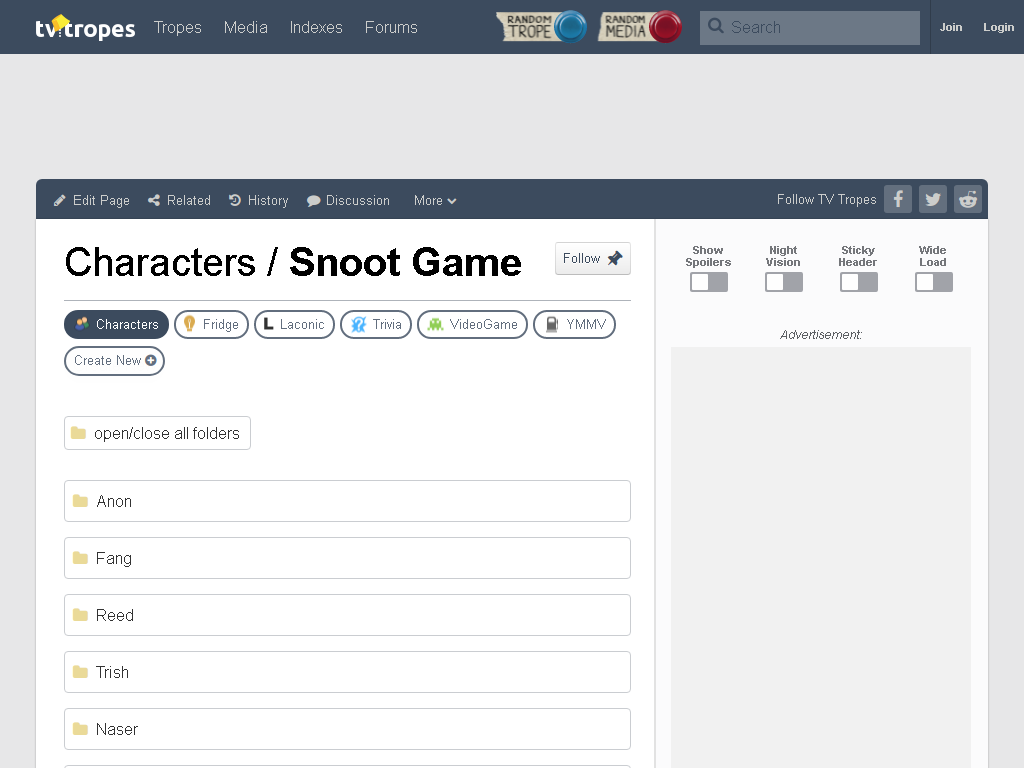Turn on Sticky Header toggle
1024x768 pixels.
(859, 282)
